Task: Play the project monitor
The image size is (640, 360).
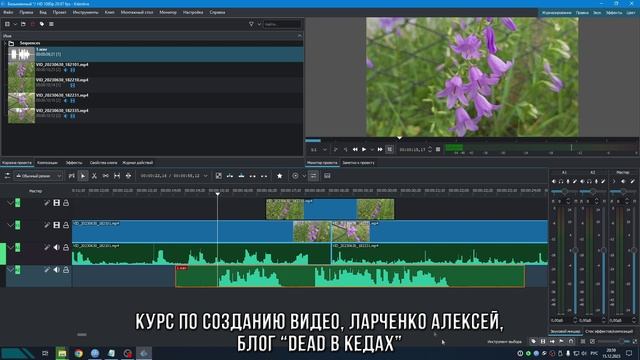Action: (x=364, y=150)
